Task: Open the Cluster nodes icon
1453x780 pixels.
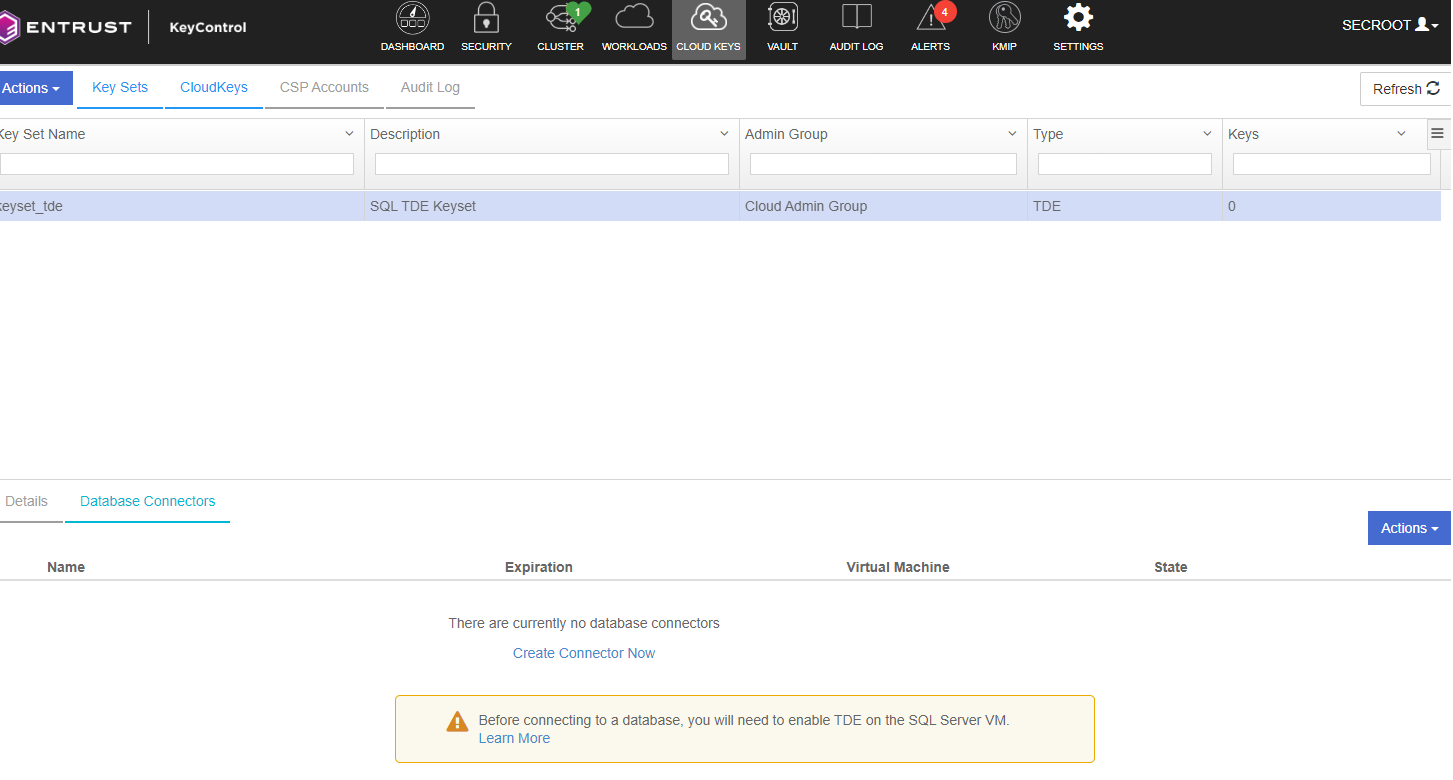Action: 560,18
